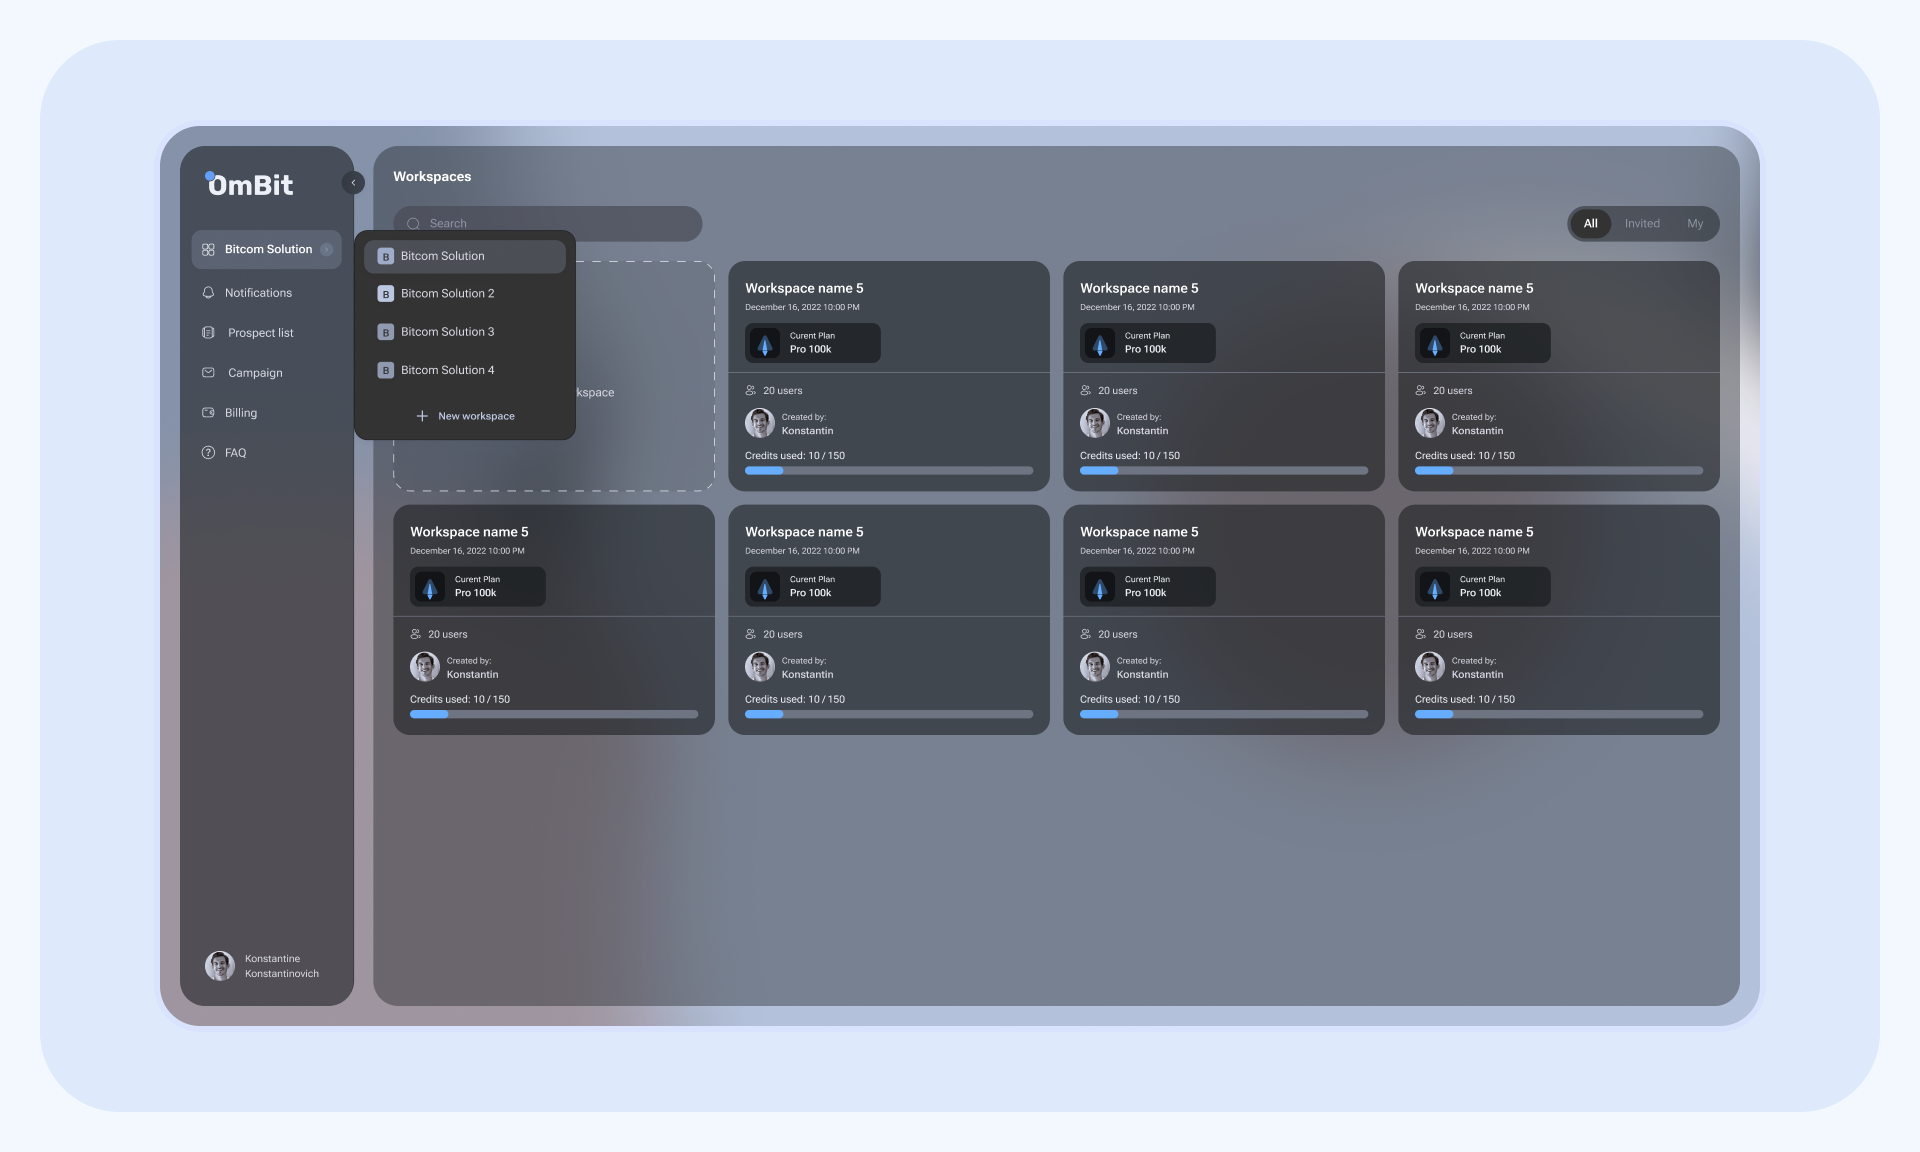The image size is (1920, 1152).
Task: Click the Notifications bell icon
Action: 208,293
